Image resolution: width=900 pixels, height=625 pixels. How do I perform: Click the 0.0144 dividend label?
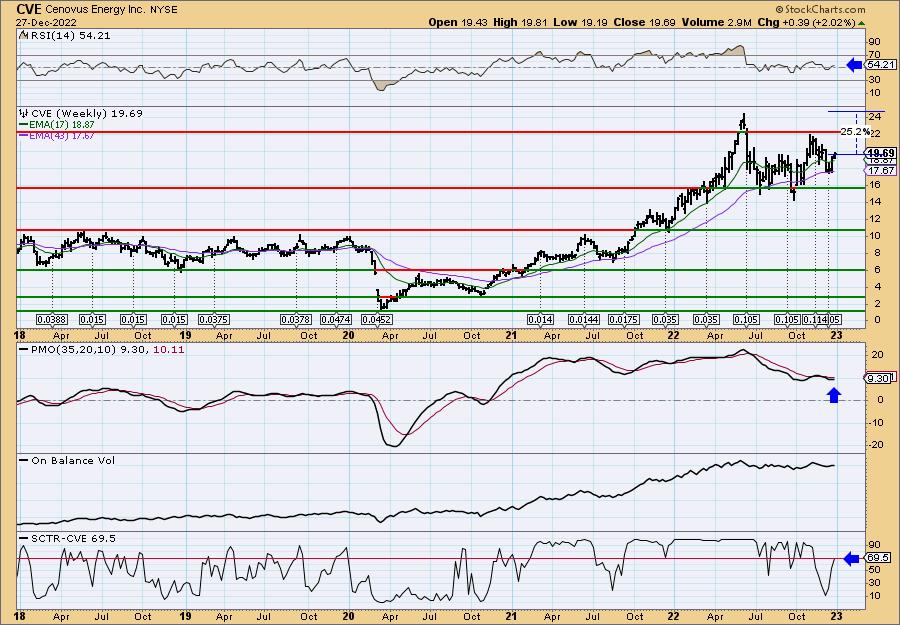[584, 319]
